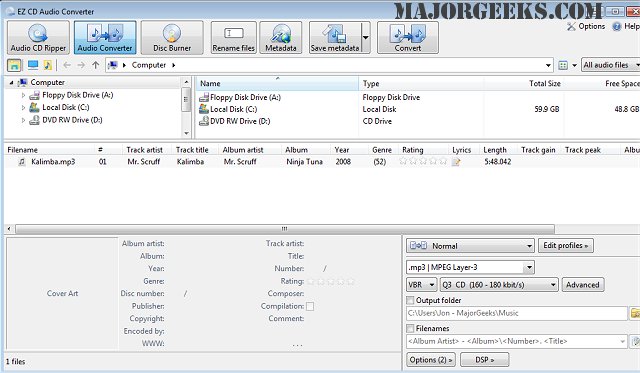Open the Save metadata dropdown arrow
Viewport: 640px width, 373px height.
click(x=366, y=38)
